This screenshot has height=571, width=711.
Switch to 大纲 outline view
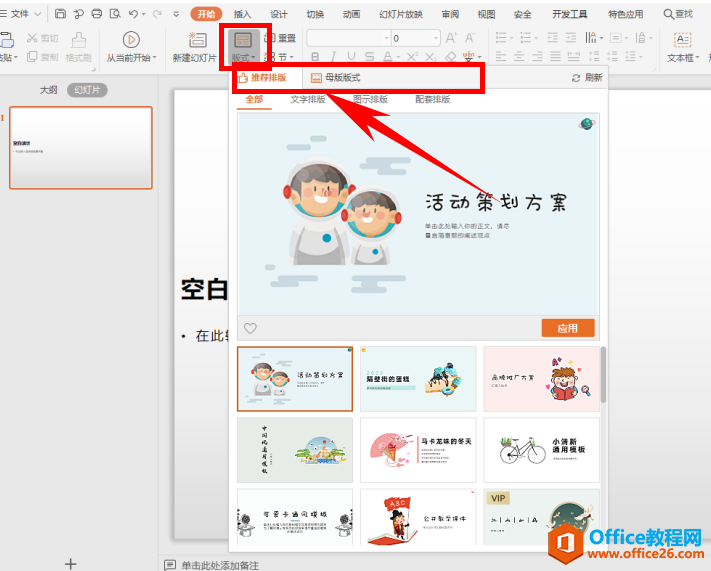pos(48,90)
